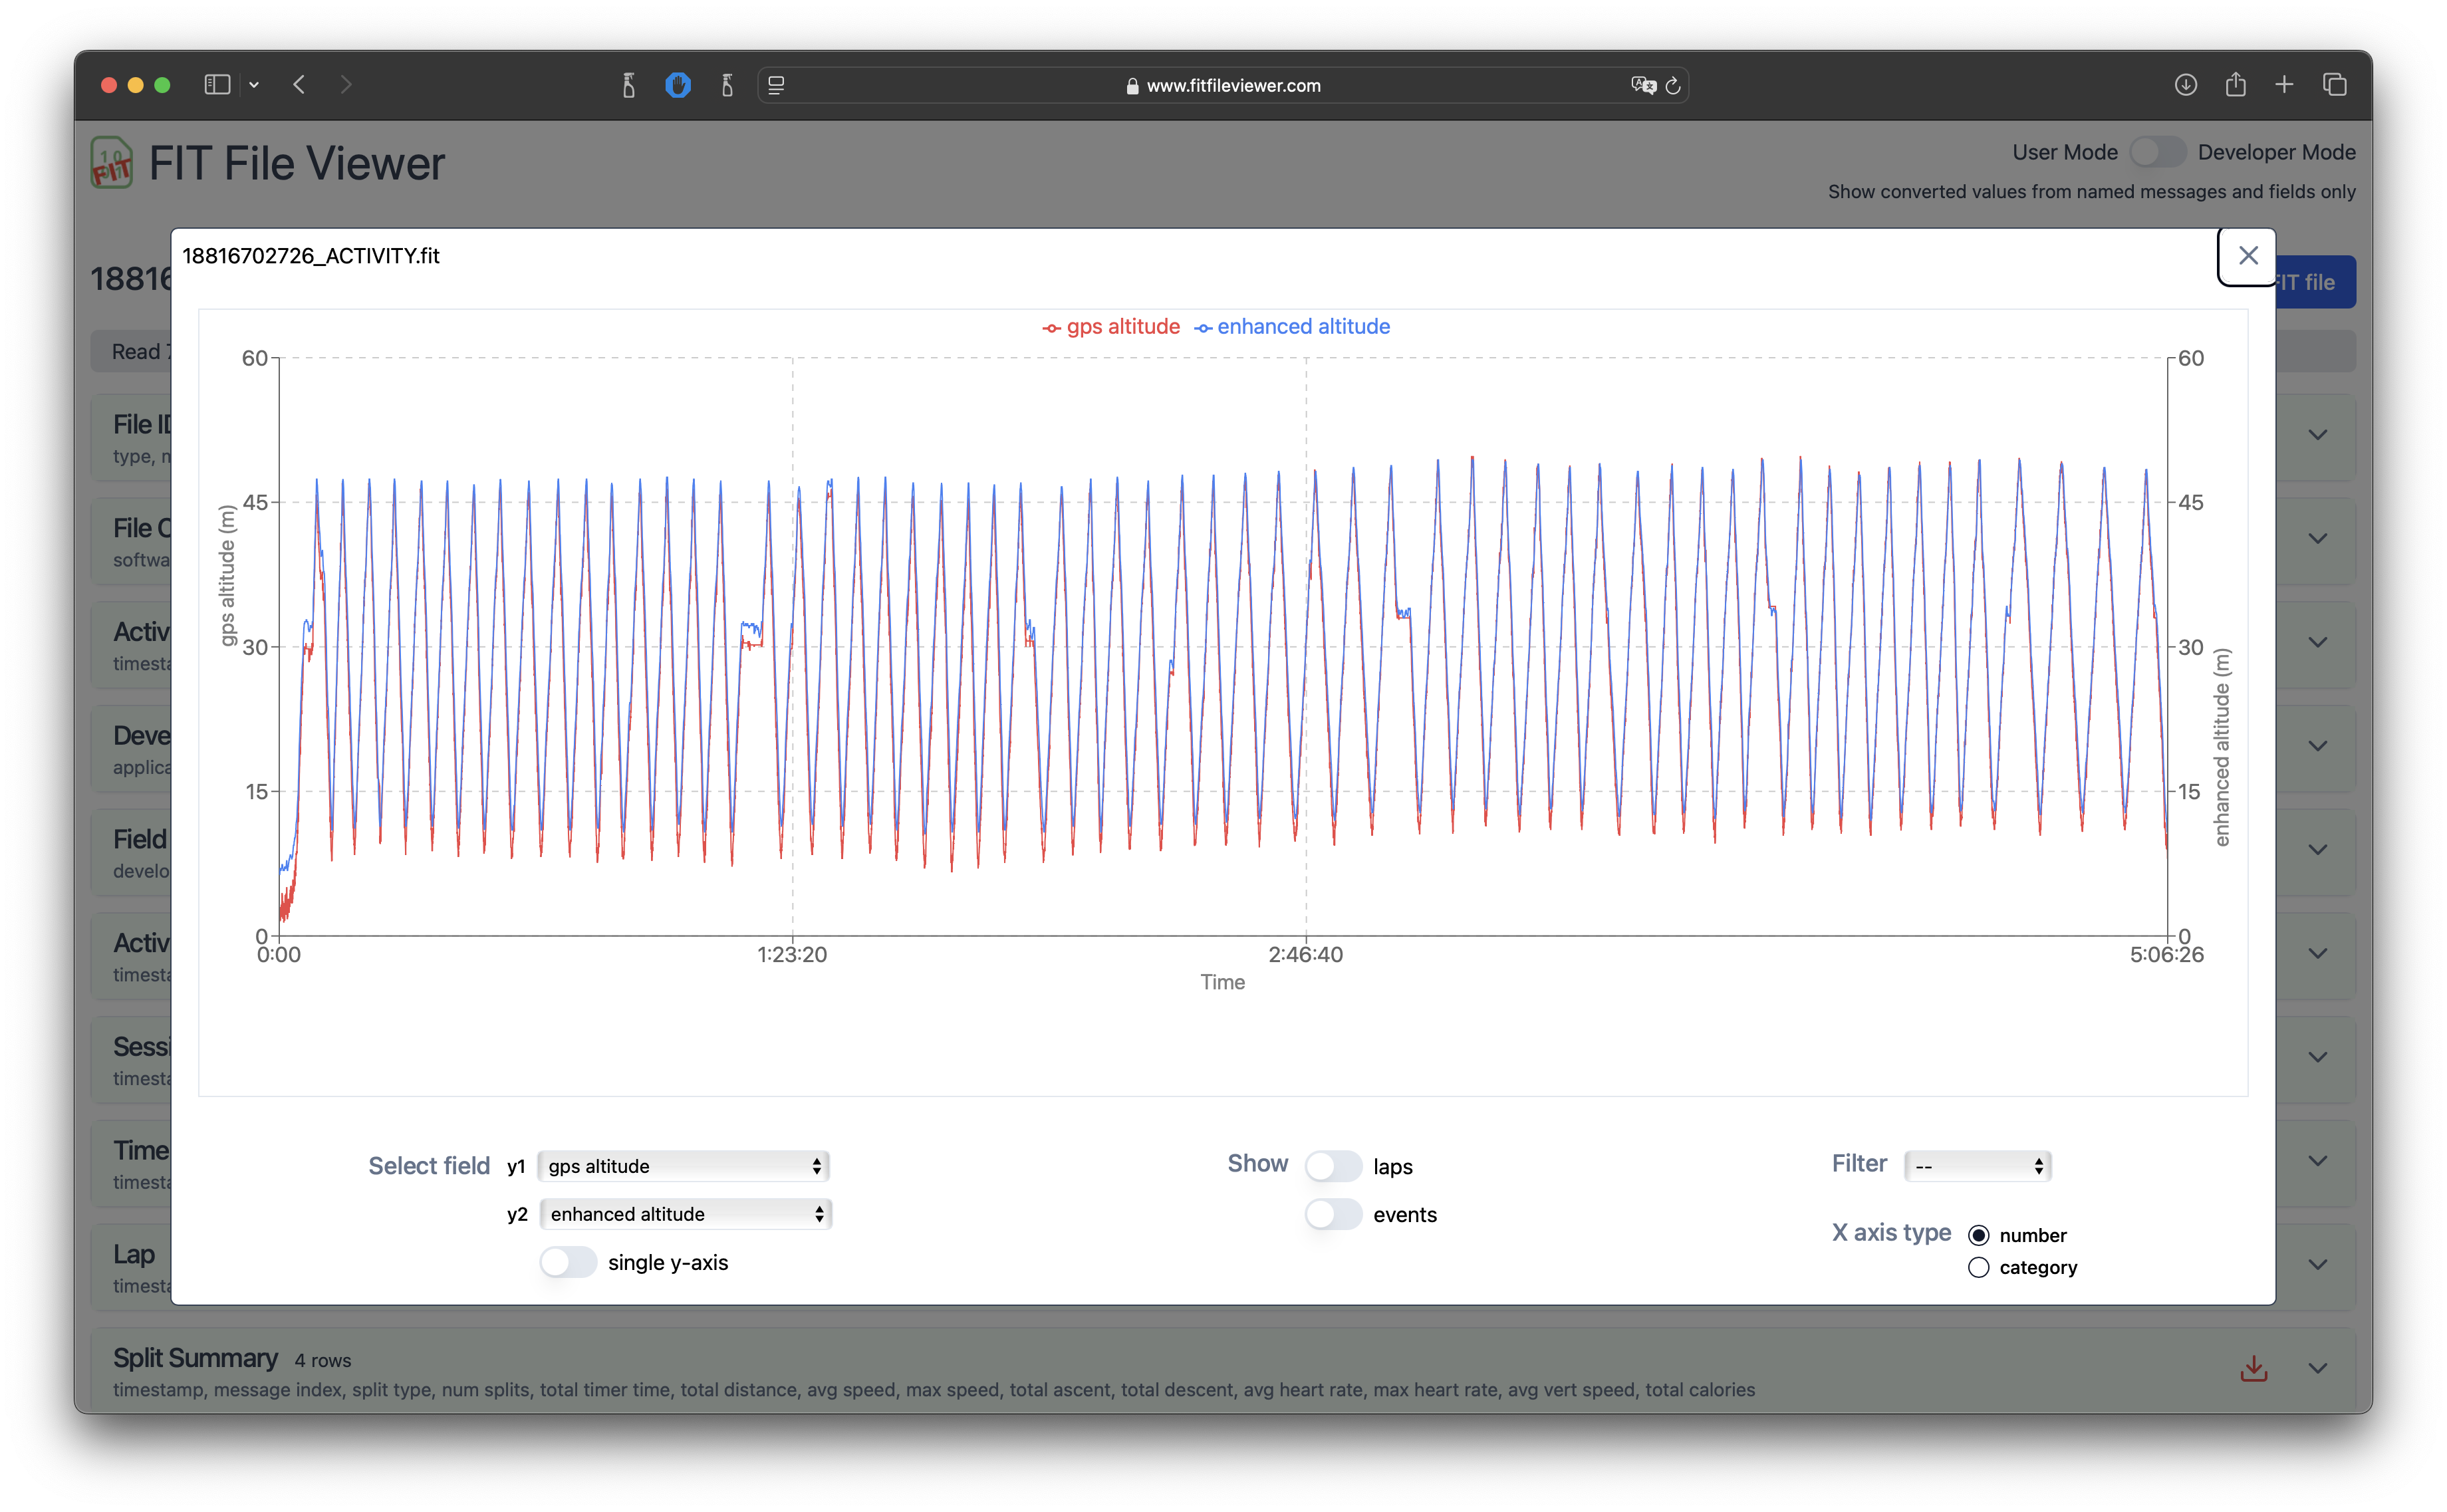The image size is (2447, 1512).
Task: Turn on the laps display toggle
Action: click(x=1333, y=1166)
